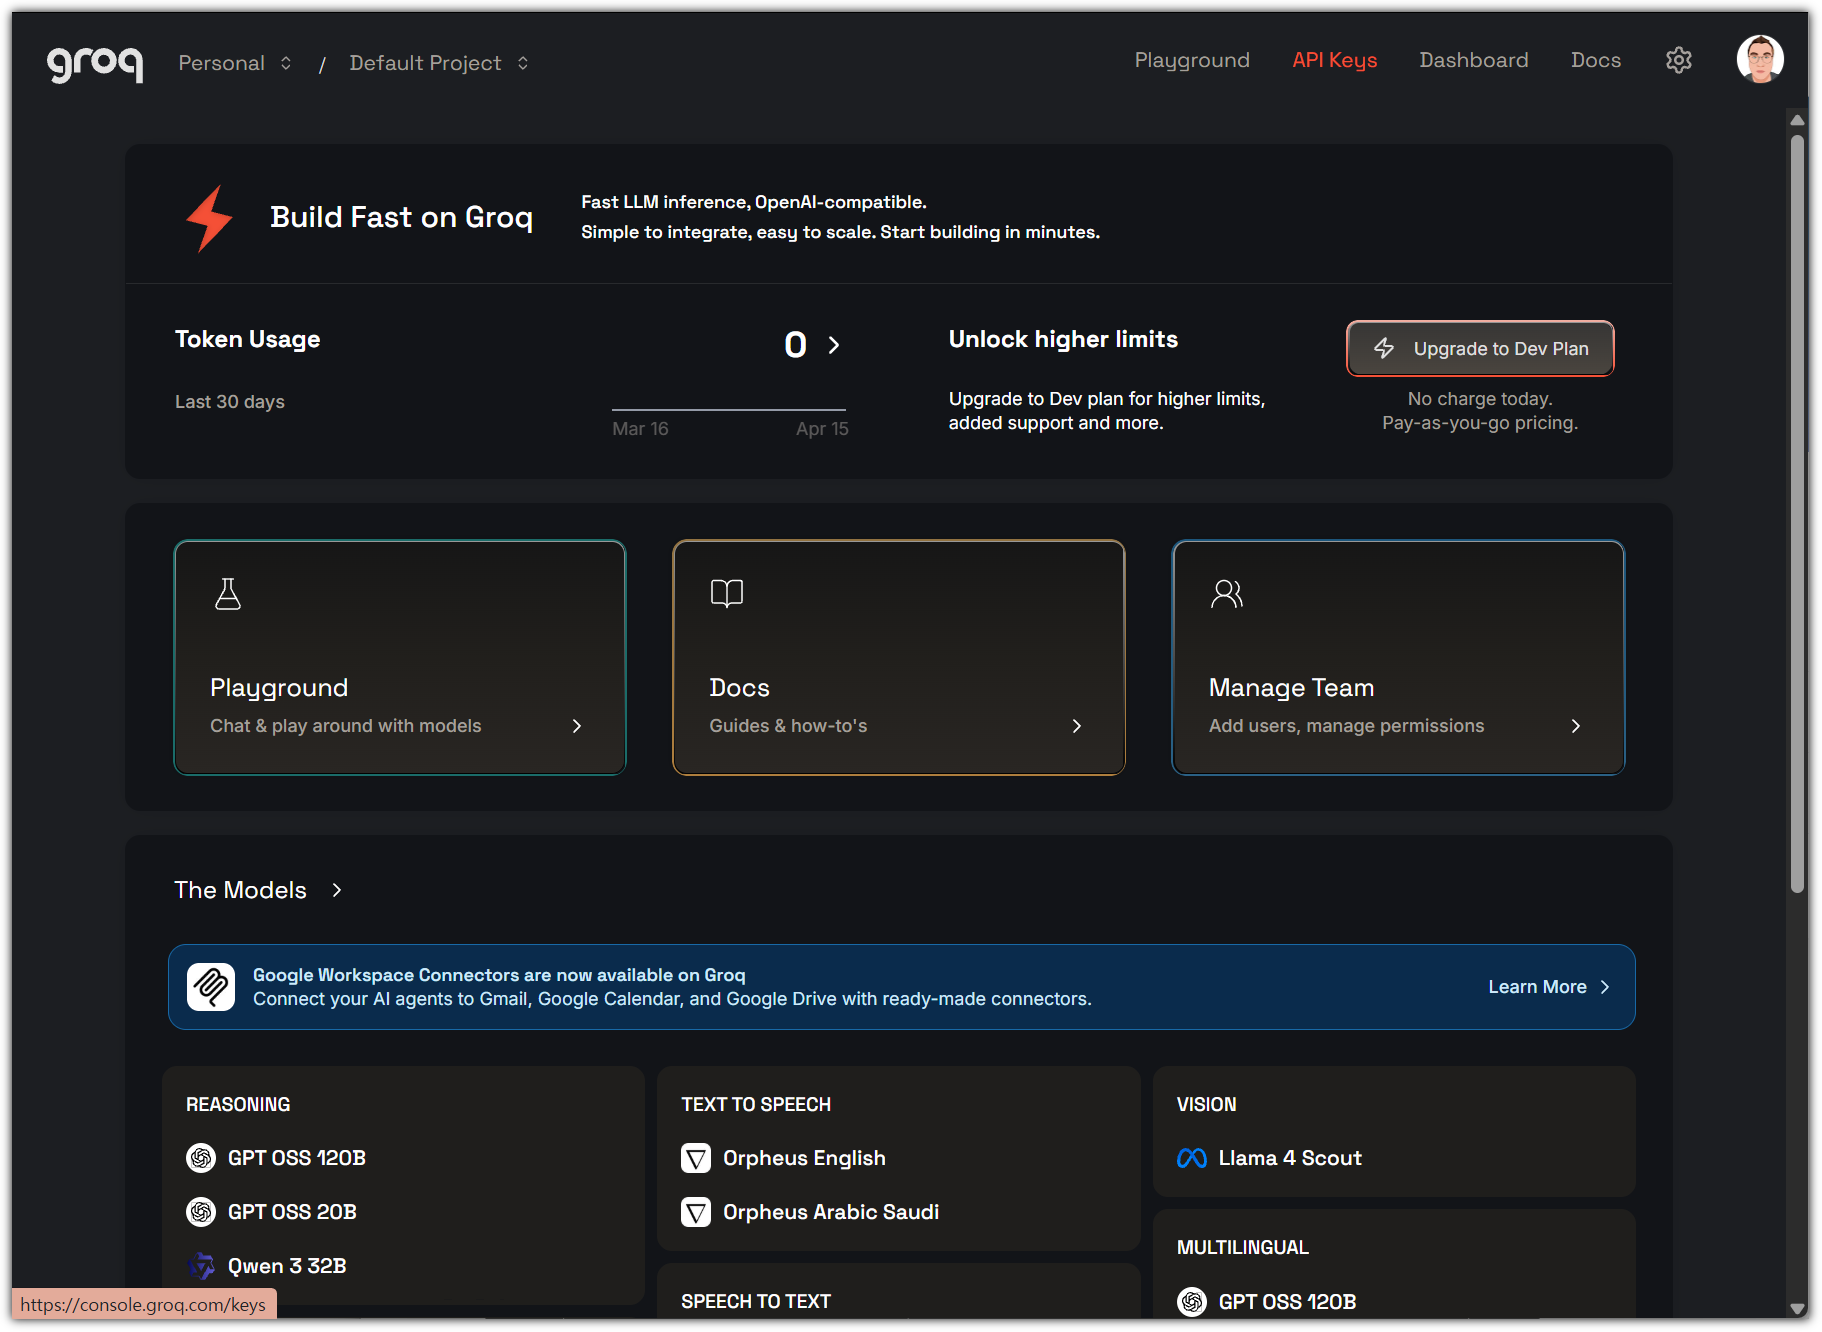Click the MULTILINGUAL category heading
The width and height of the screenshot is (1822, 1332).
(1242, 1247)
